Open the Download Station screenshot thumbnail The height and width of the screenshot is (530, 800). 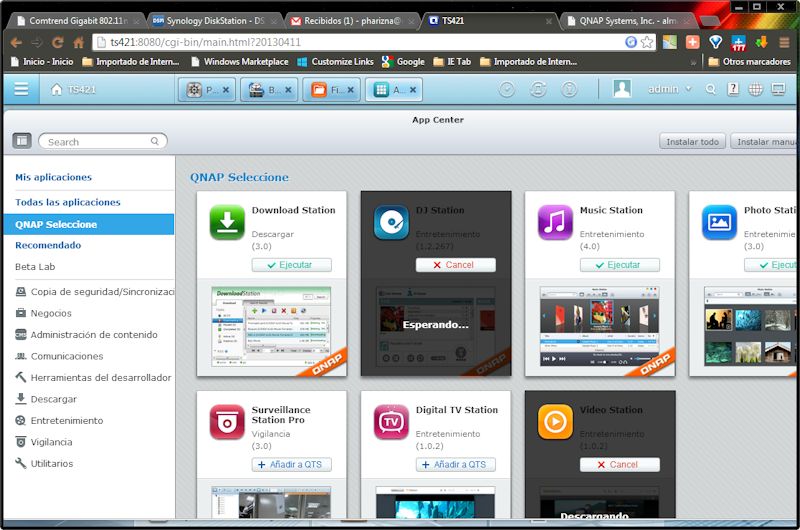click(x=271, y=326)
